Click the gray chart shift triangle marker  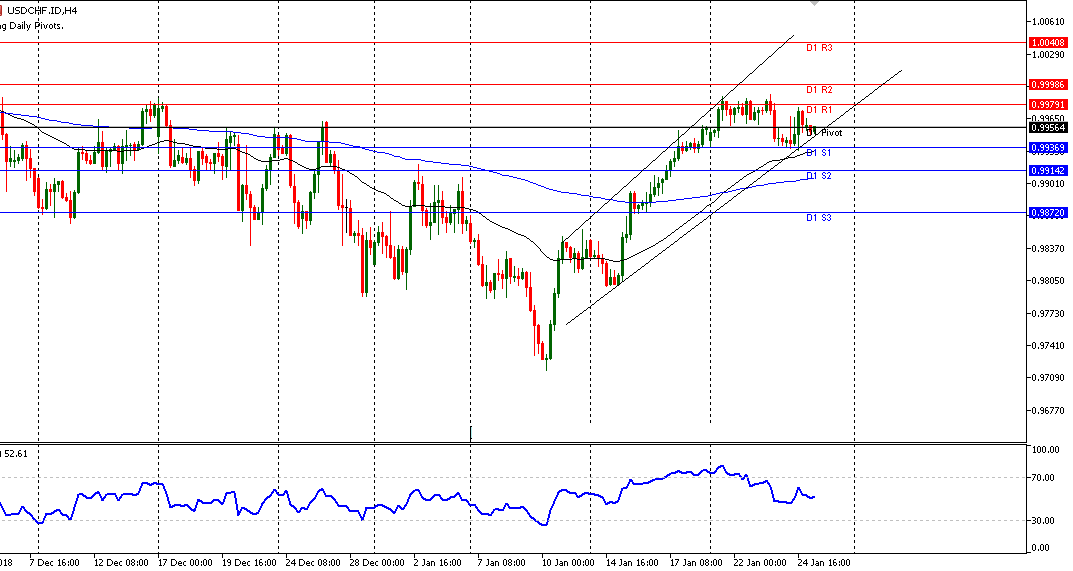[x=815, y=4]
